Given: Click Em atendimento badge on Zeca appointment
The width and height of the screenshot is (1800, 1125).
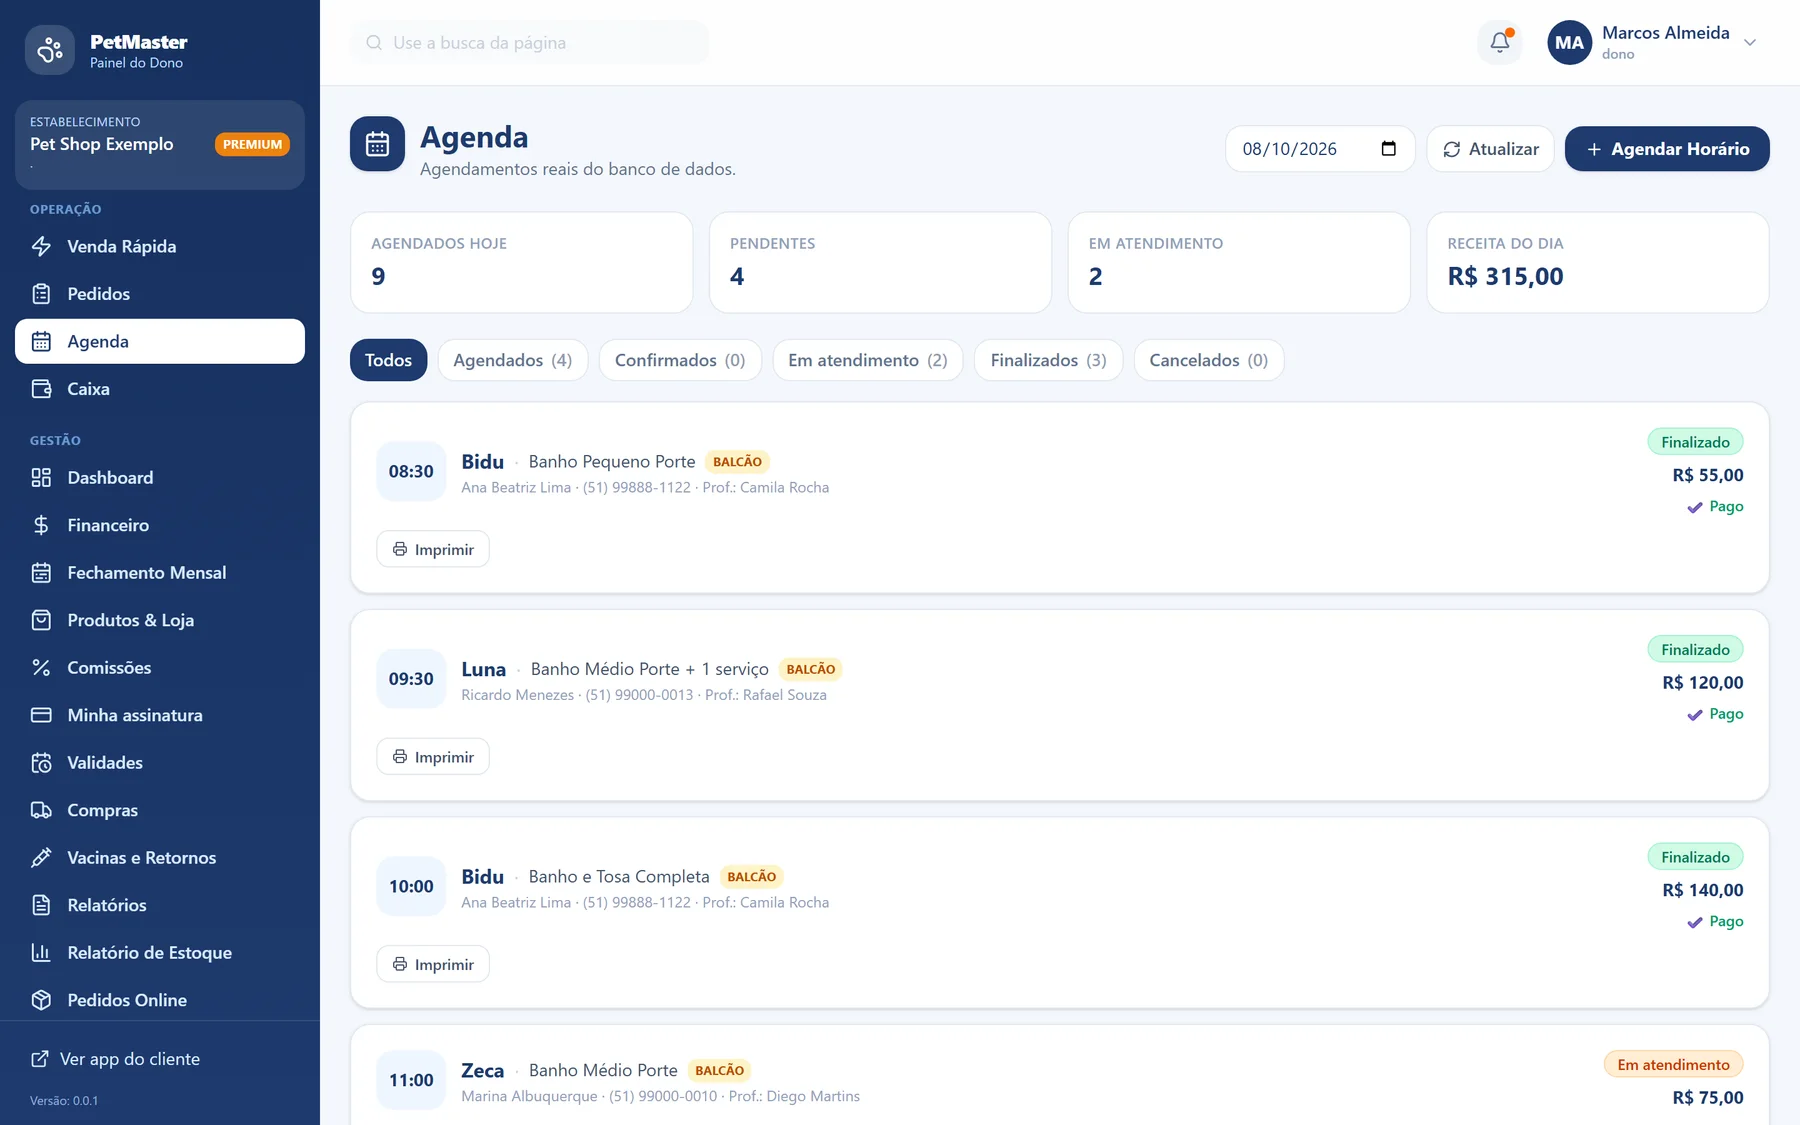Looking at the screenshot, I should tap(1673, 1064).
